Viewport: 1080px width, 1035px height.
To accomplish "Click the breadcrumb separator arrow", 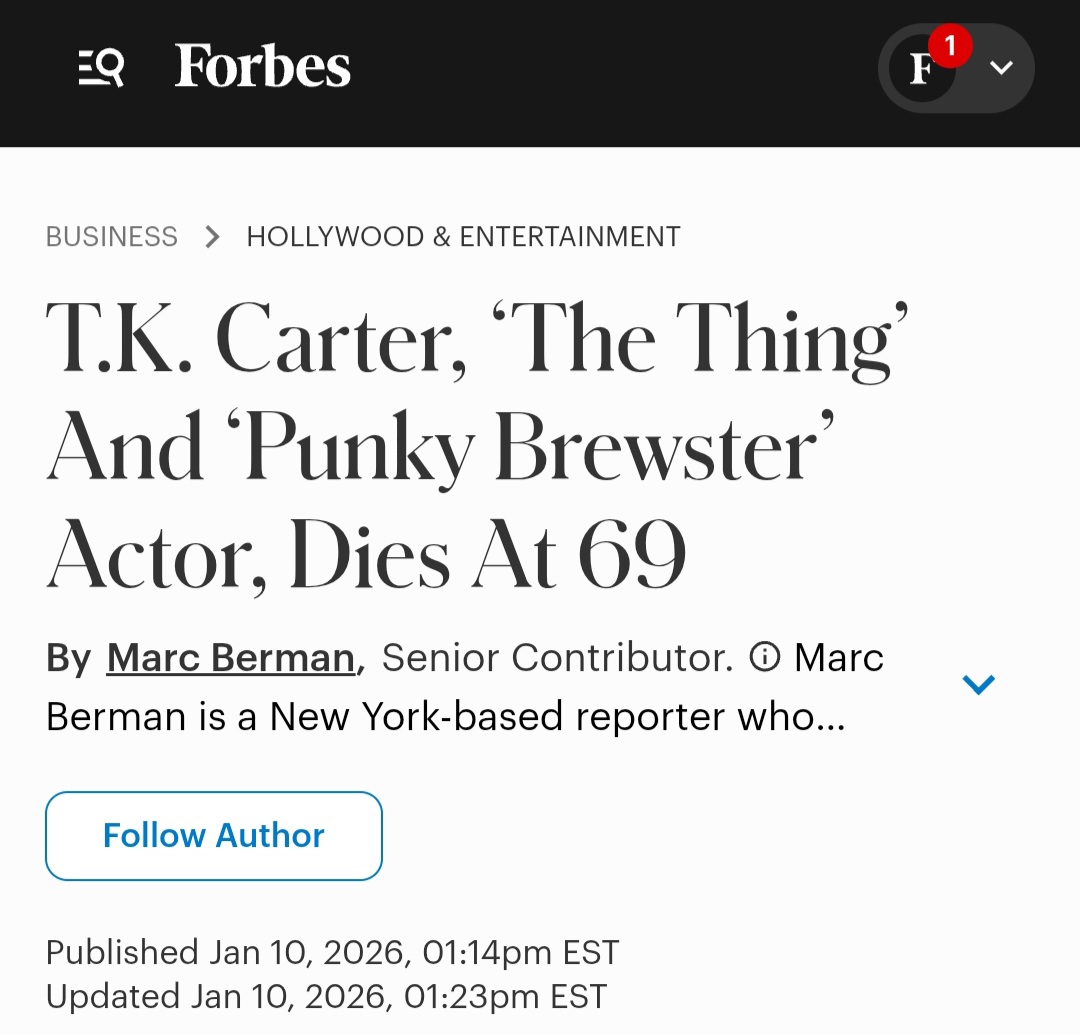I will pyautogui.click(x=212, y=237).
